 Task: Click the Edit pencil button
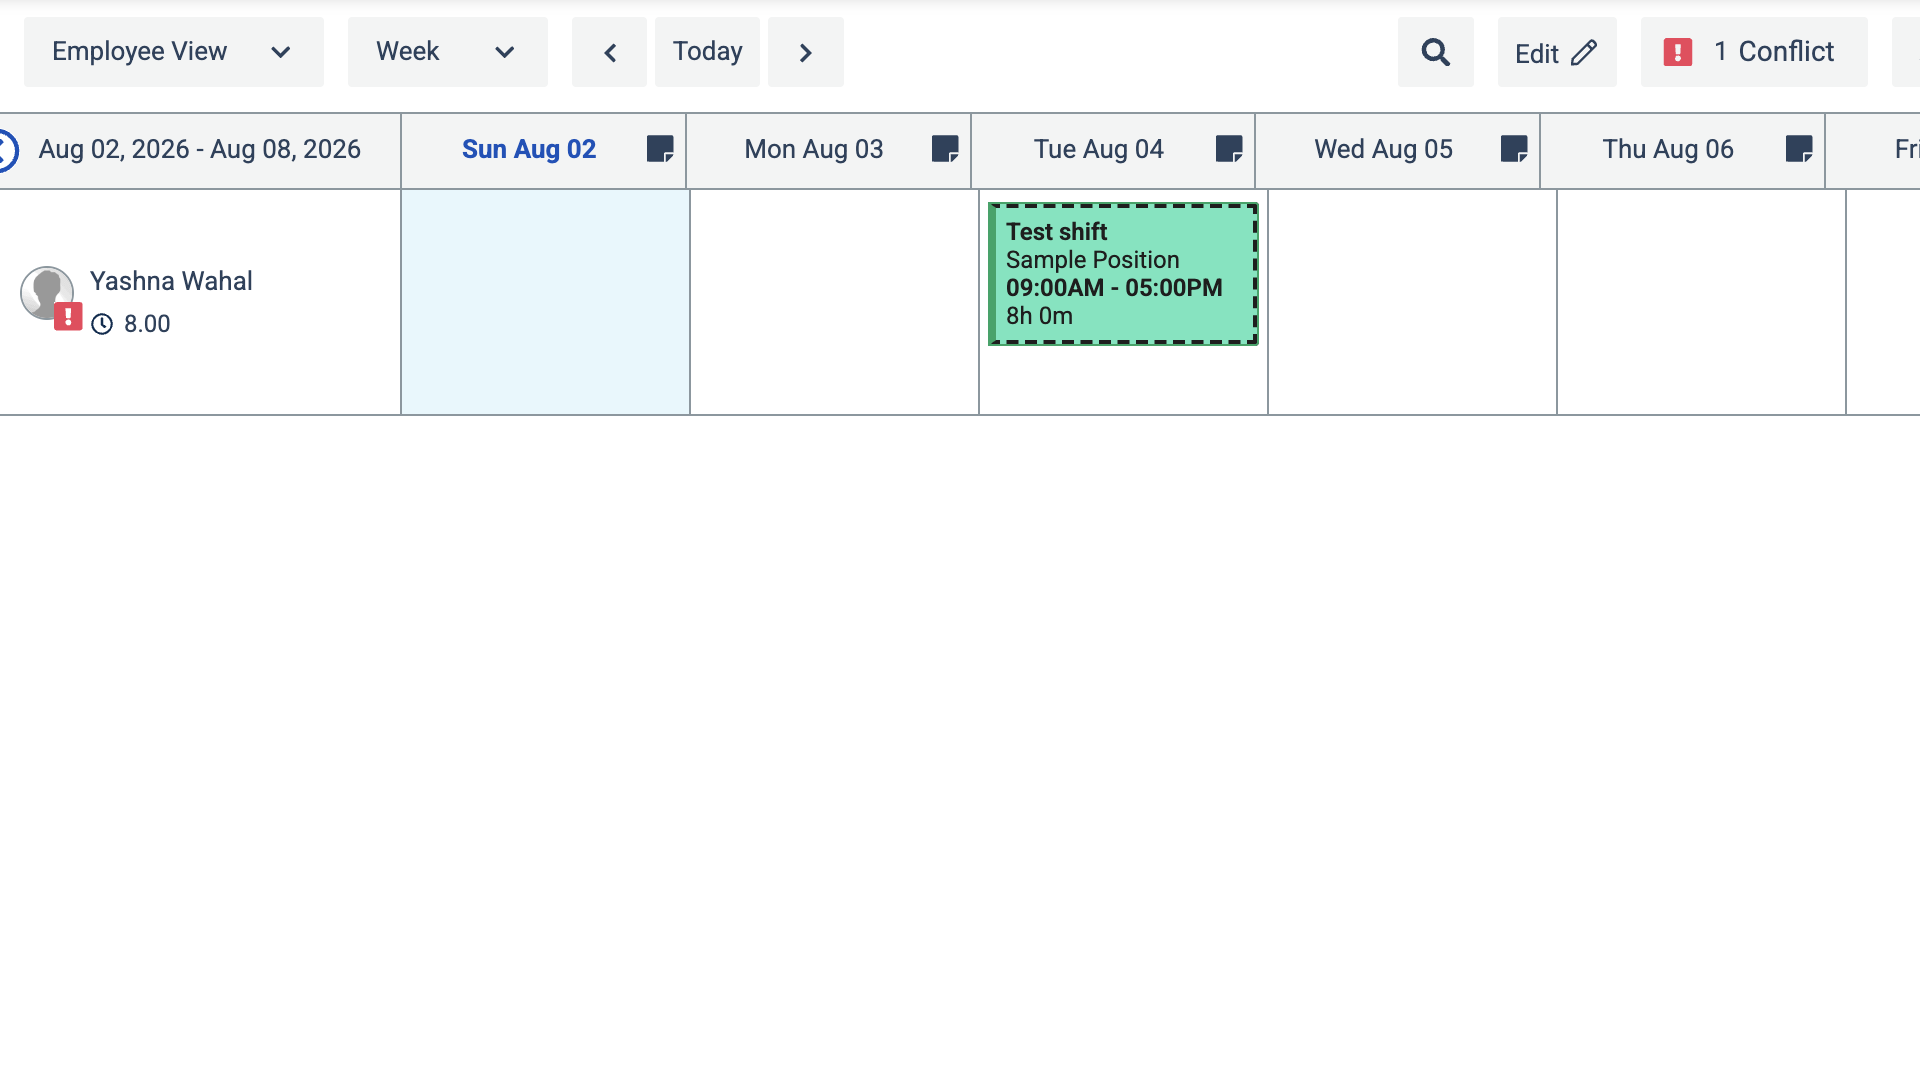pyautogui.click(x=1556, y=52)
